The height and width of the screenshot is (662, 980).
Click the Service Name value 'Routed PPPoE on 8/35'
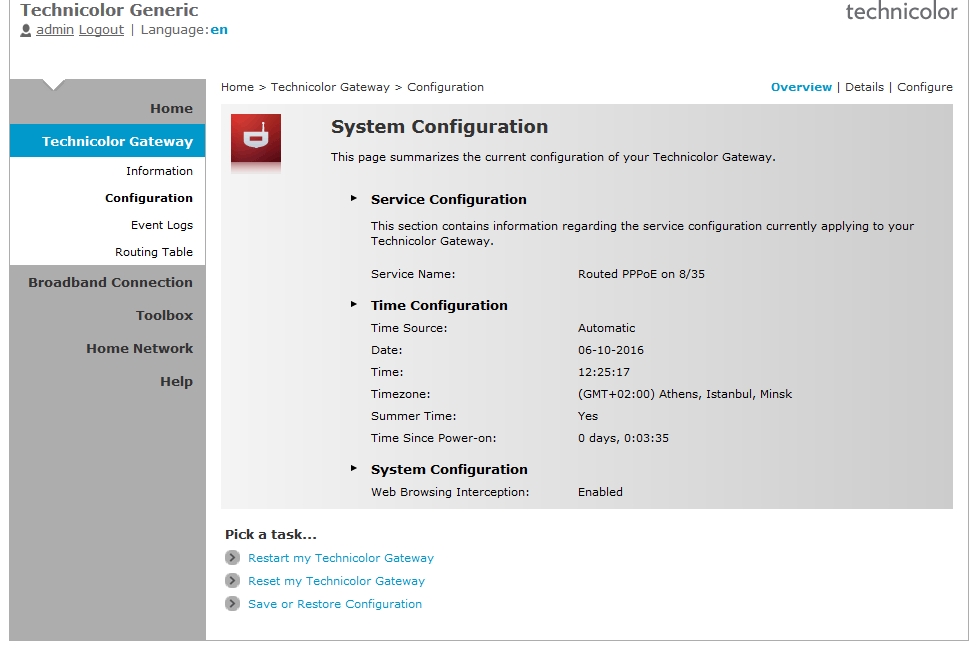(x=641, y=274)
